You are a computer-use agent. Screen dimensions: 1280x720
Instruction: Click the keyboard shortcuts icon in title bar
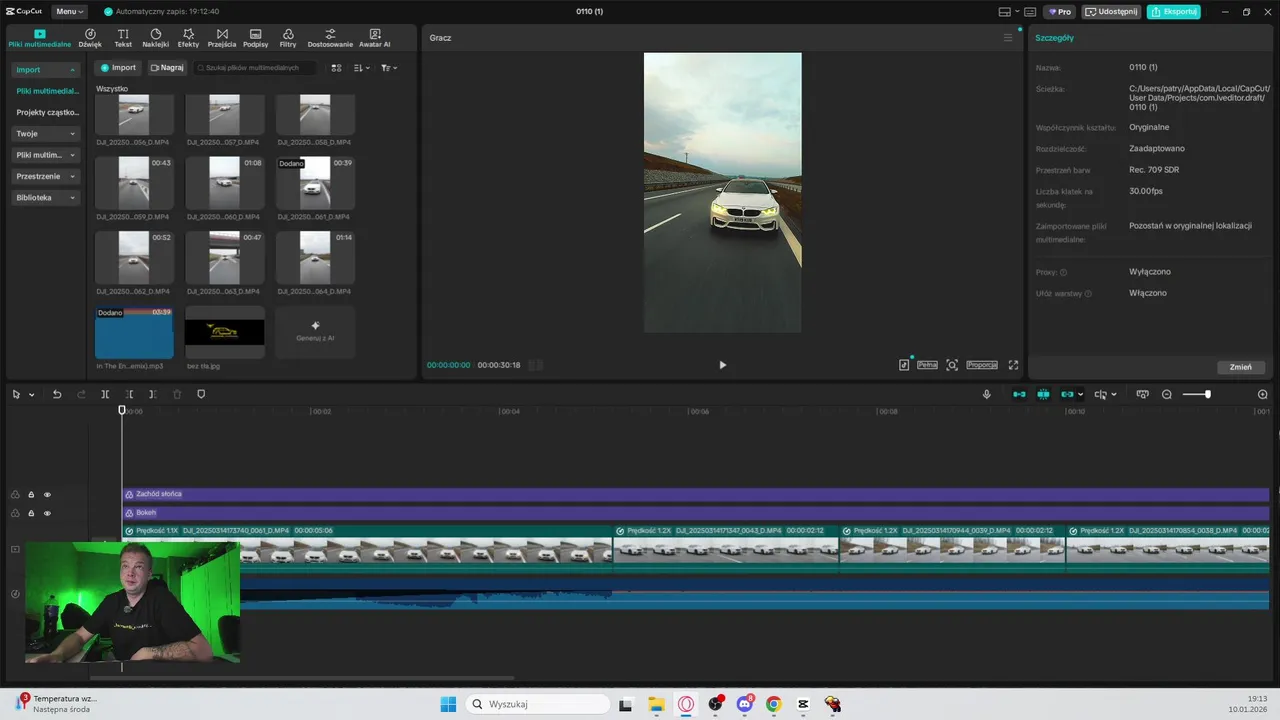[x=1030, y=12]
